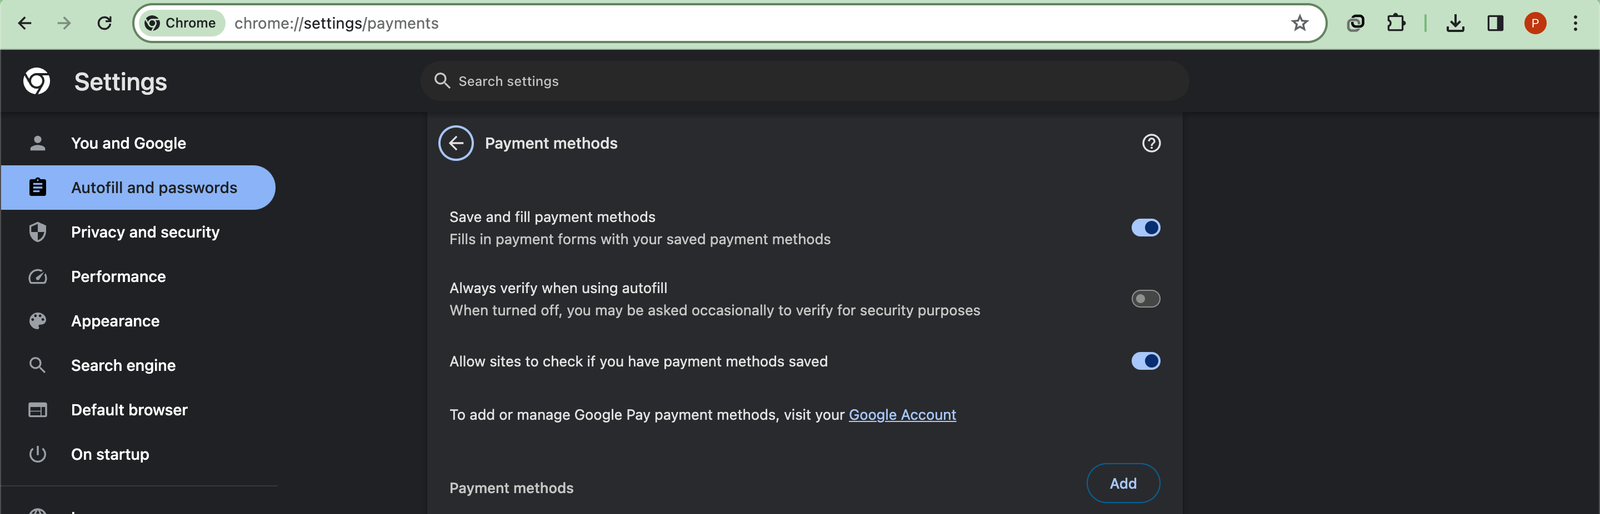This screenshot has width=1600, height=514.
Task: Click the browser forward arrow
Action: coord(64,23)
